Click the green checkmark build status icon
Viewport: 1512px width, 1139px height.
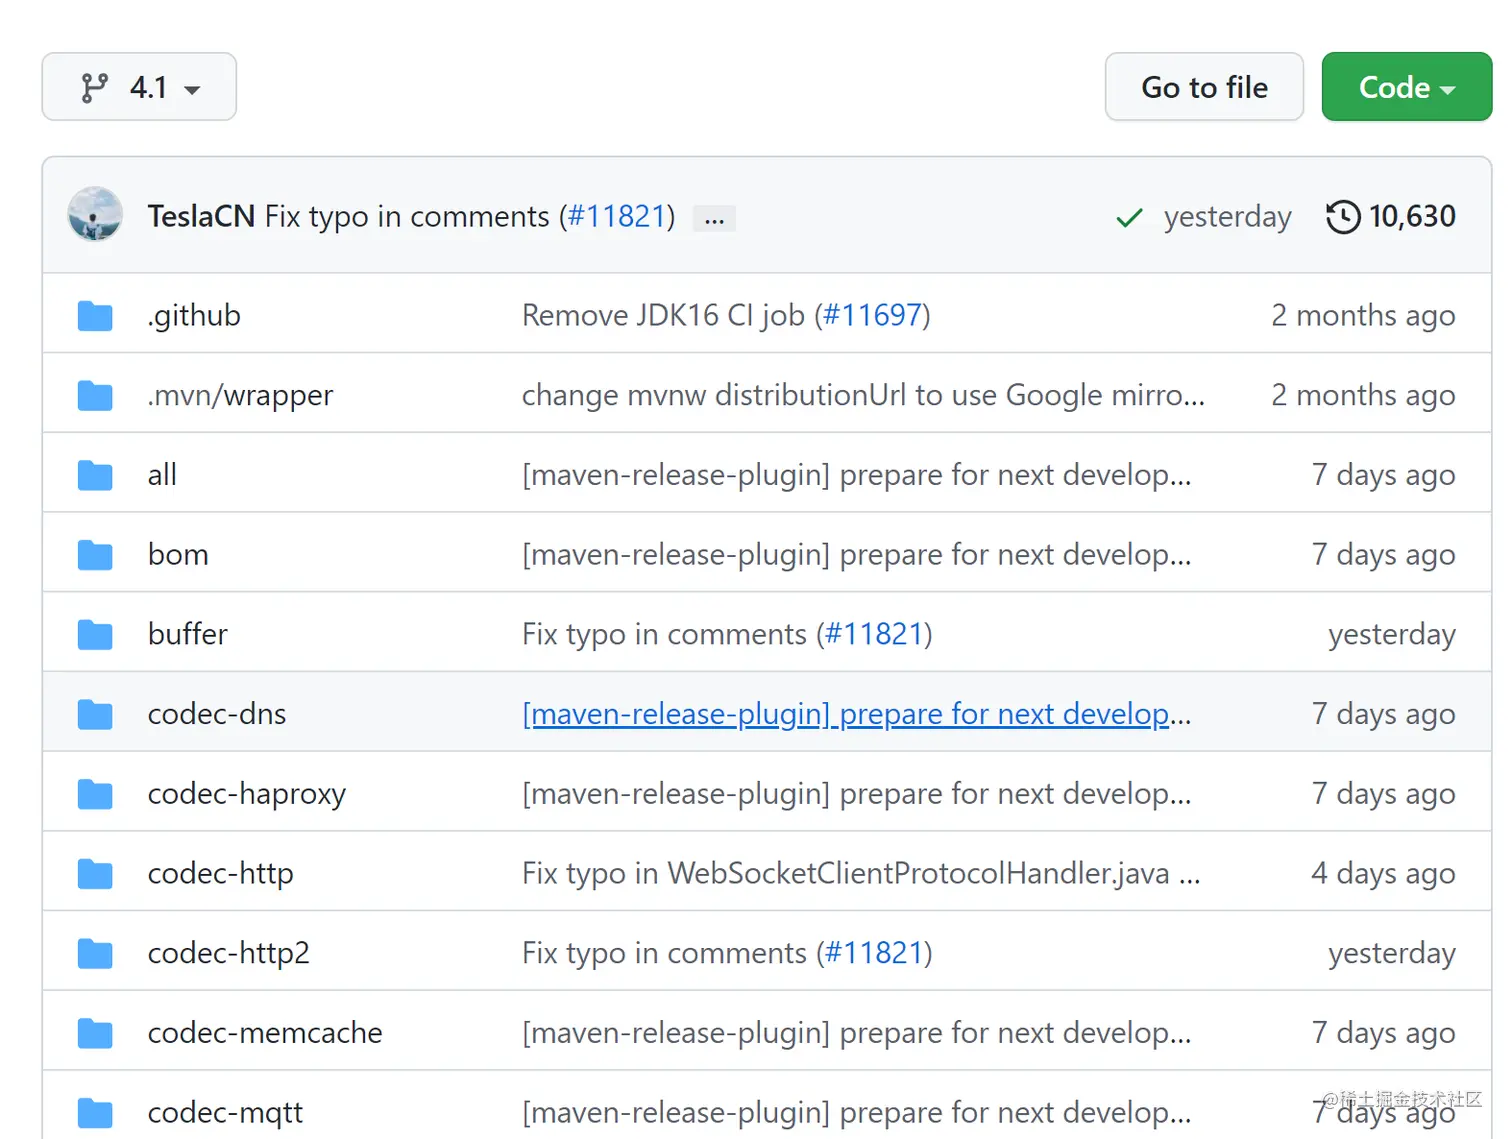(1129, 217)
